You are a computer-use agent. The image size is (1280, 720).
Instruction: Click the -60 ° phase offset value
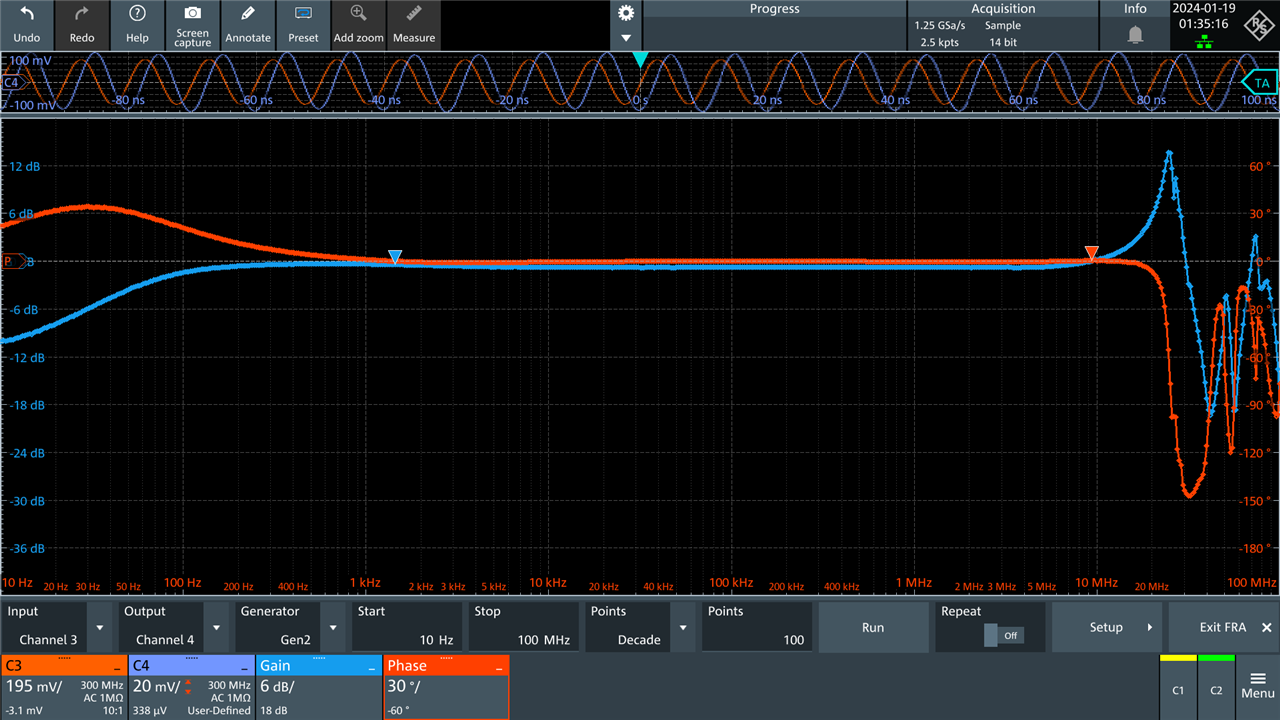[399, 710]
